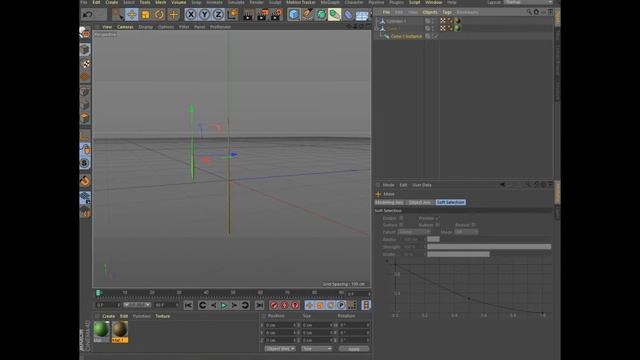Open the Attribute Manager Mode menu
This screenshot has width=640, height=360.
pos(388,185)
